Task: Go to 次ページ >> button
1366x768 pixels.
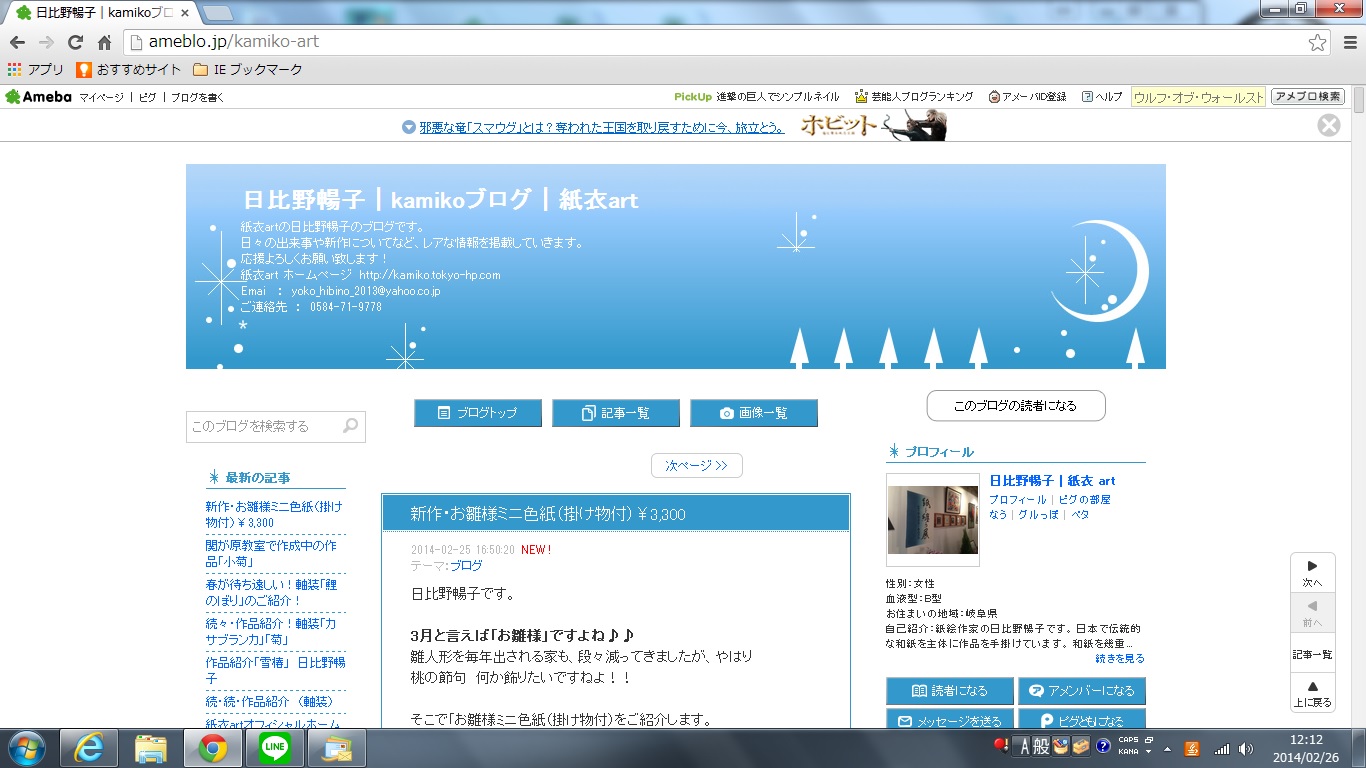Action: point(697,465)
